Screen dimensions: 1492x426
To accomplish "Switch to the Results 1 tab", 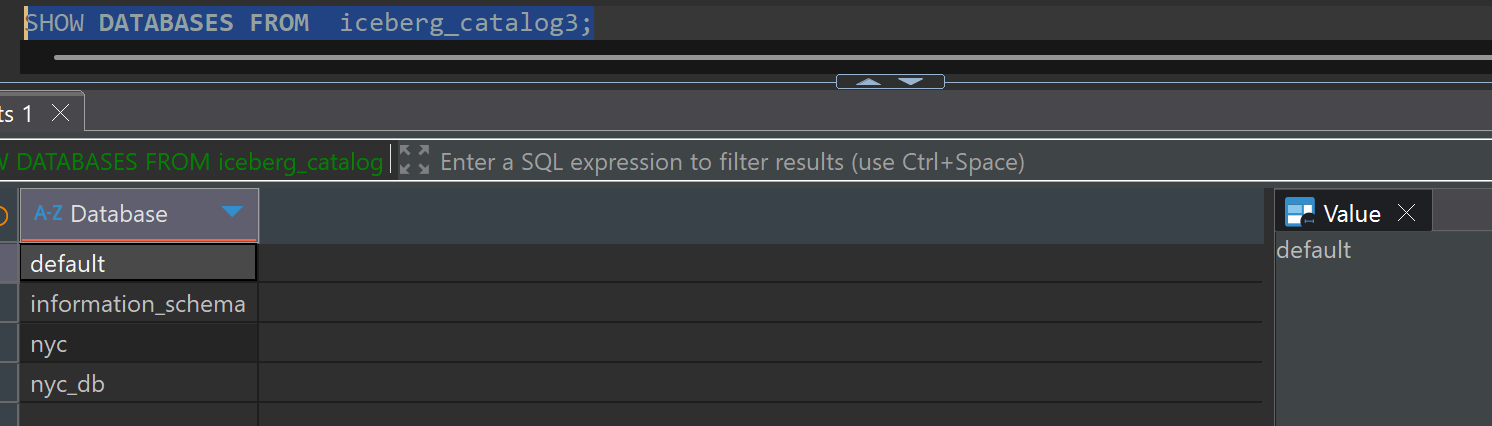I will click(18, 114).
